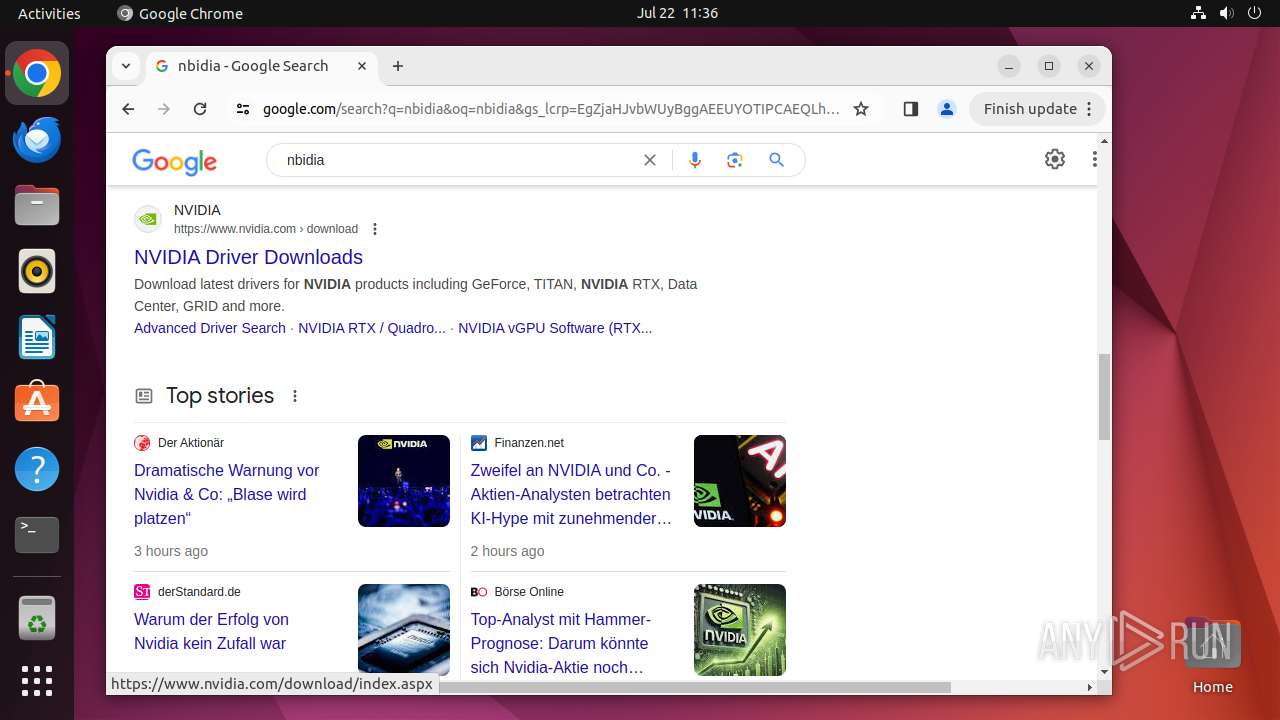
Task: Open the clock and calendar menu
Action: 677,13
